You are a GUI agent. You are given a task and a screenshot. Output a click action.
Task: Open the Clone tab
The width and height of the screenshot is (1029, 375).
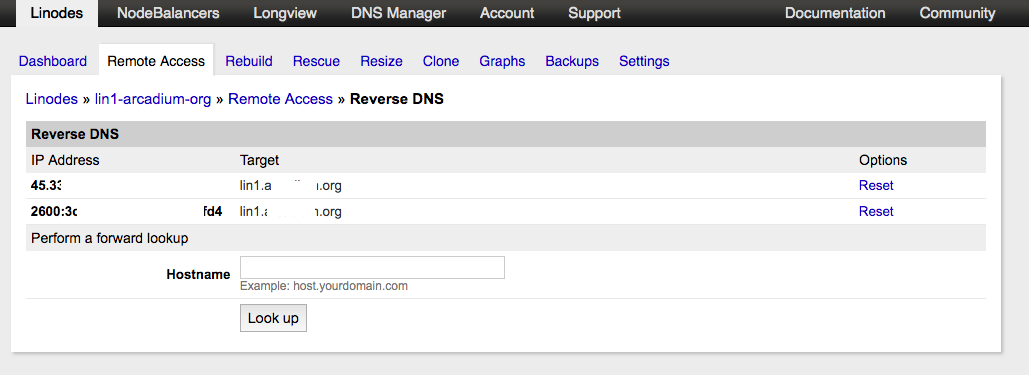(440, 61)
